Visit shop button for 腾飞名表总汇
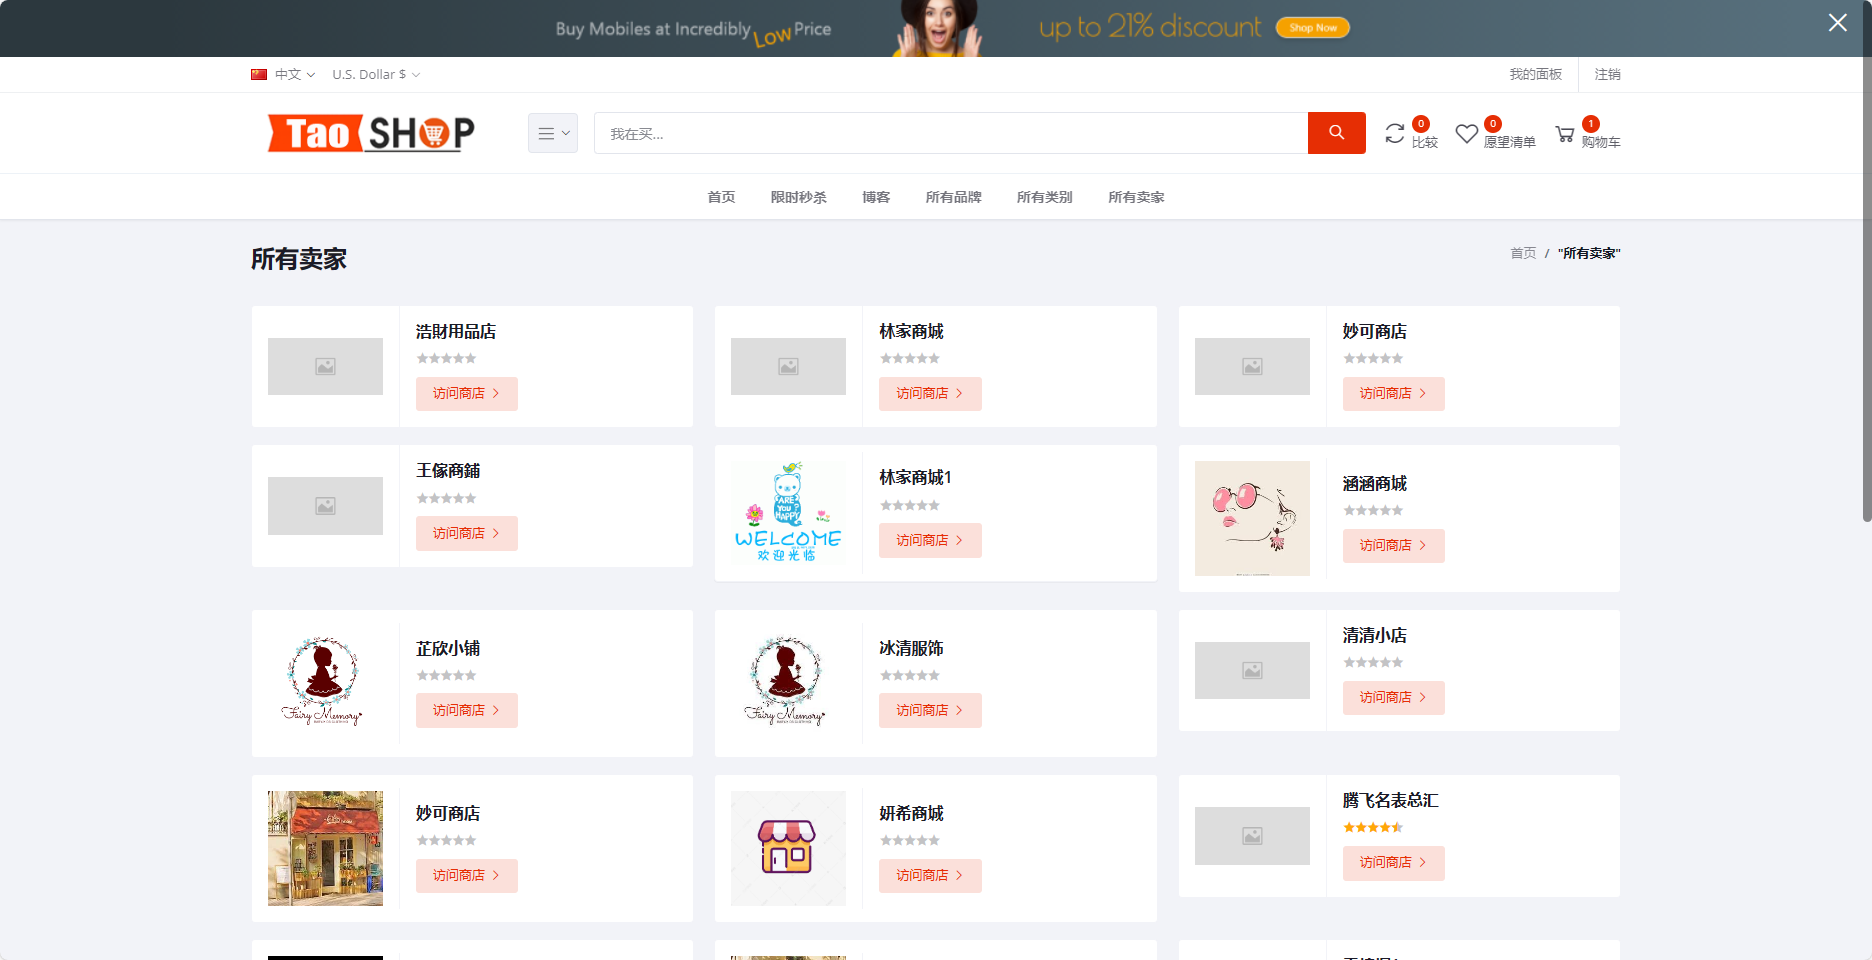This screenshot has width=1872, height=960. (1393, 863)
